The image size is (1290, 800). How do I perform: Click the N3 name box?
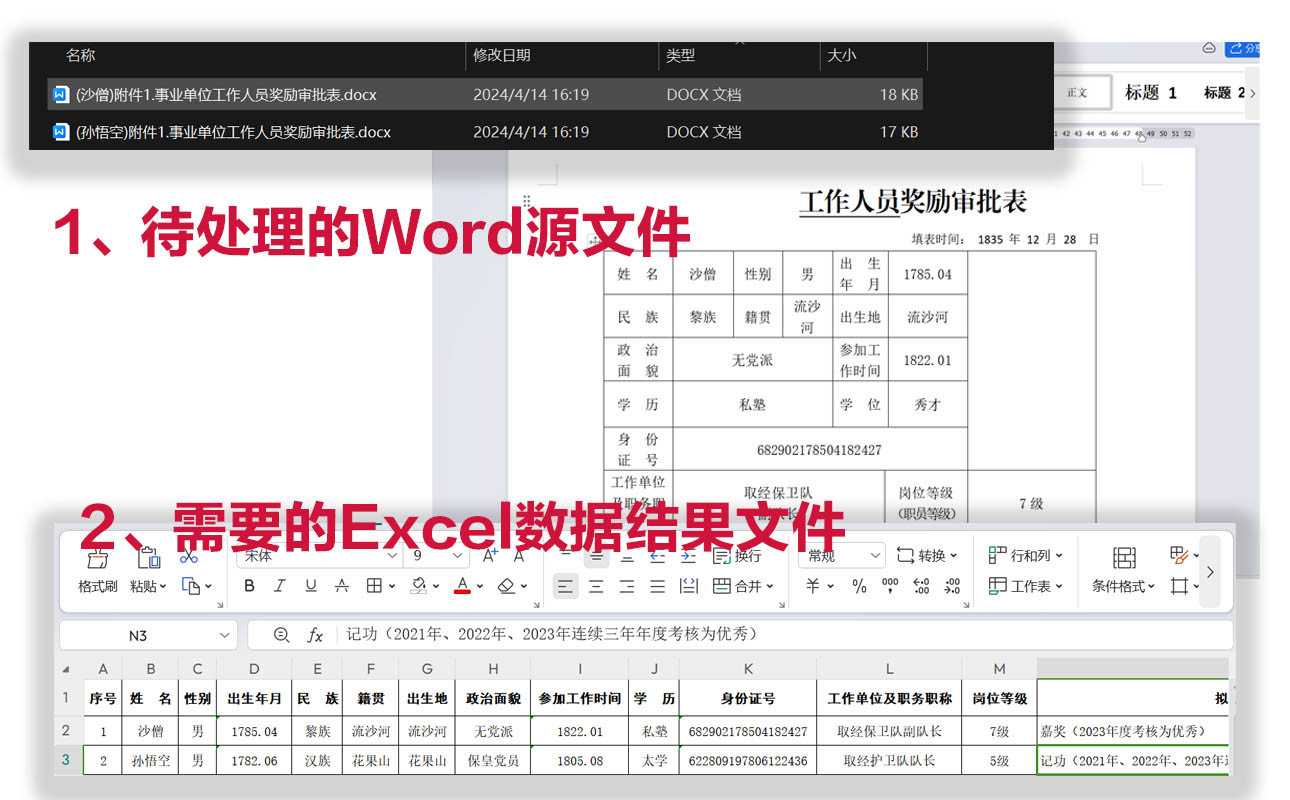147,635
